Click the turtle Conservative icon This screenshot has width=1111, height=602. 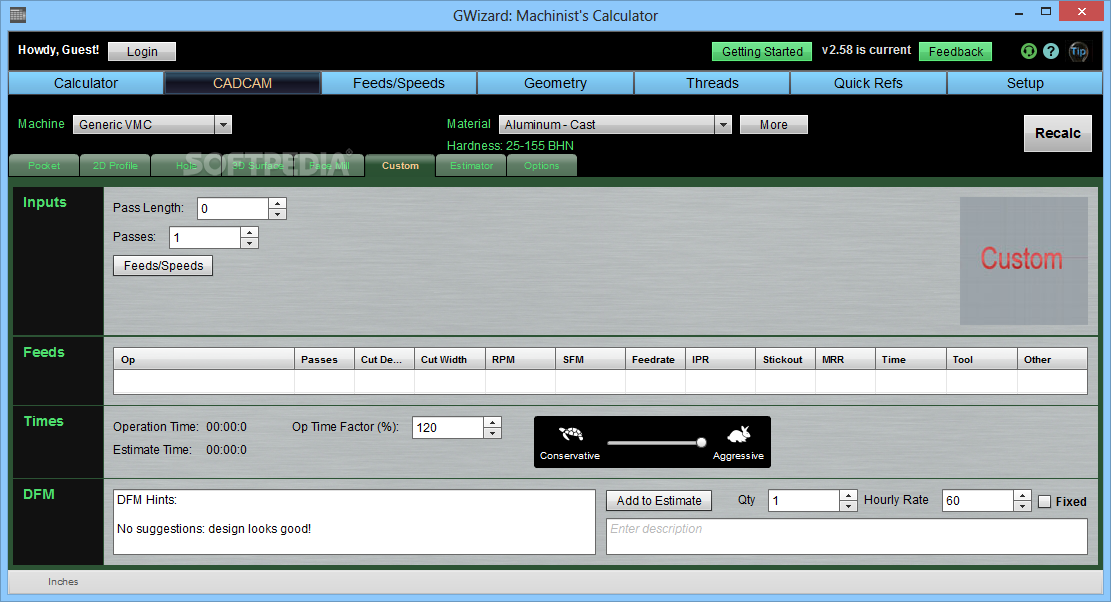click(570, 433)
